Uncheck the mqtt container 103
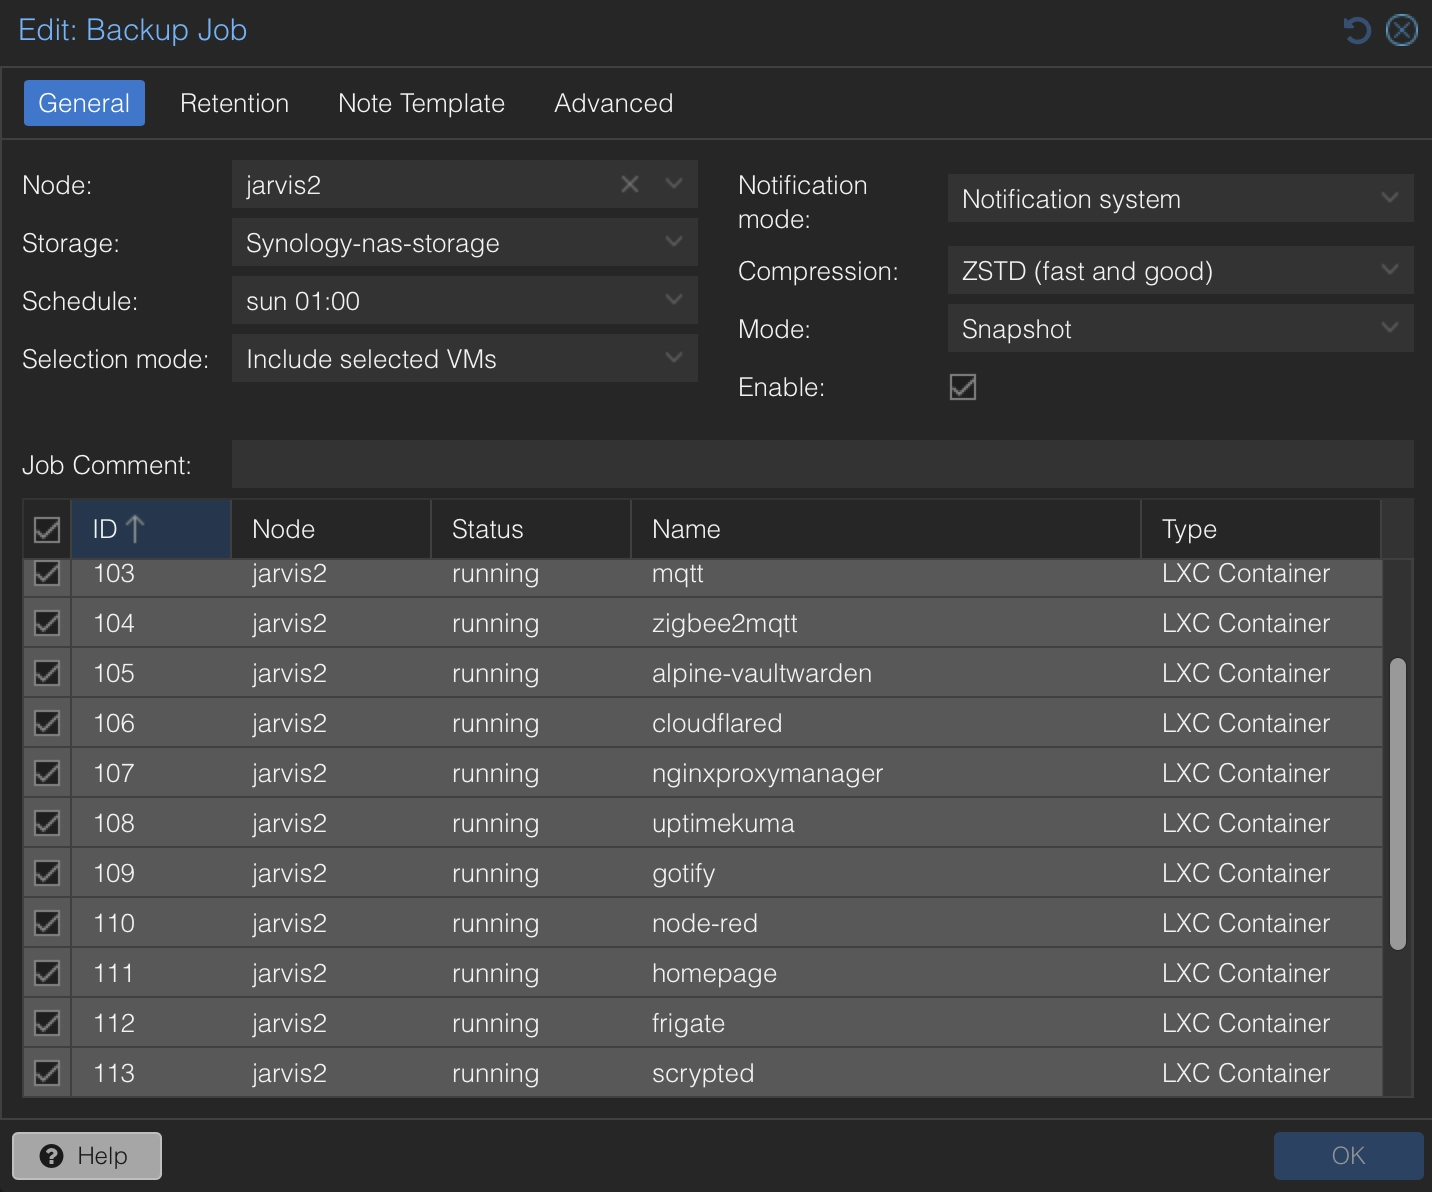Screen dimensions: 1432x1192 click(46, 573)
